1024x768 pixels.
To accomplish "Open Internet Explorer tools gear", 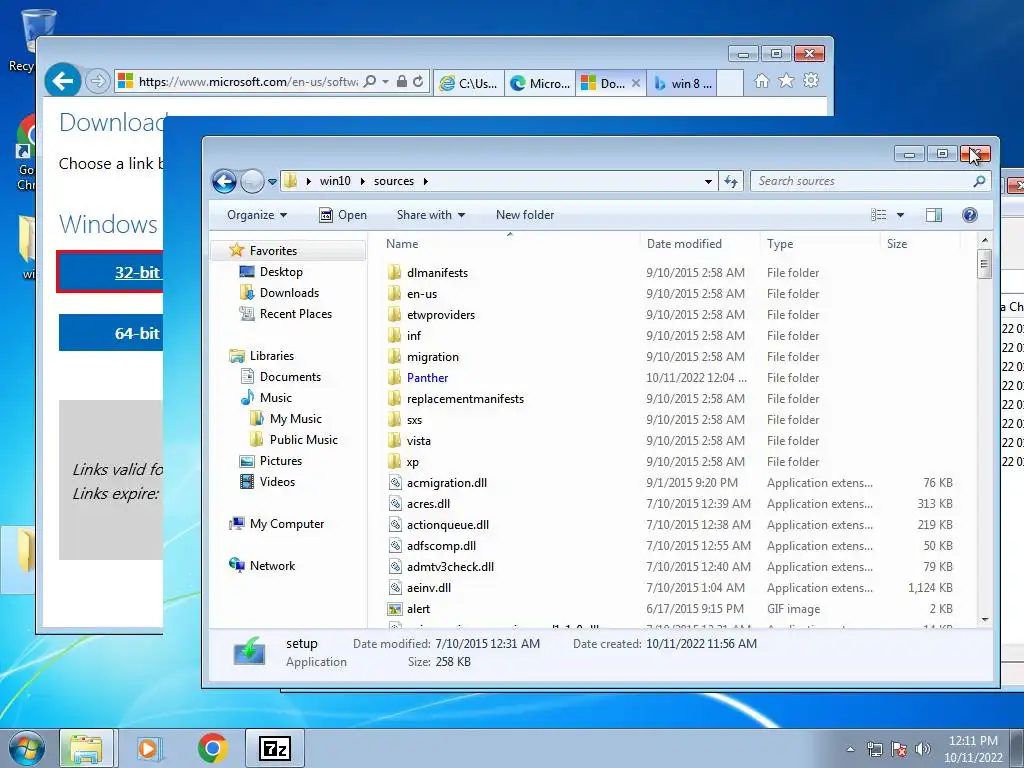I will coord(811,80).
